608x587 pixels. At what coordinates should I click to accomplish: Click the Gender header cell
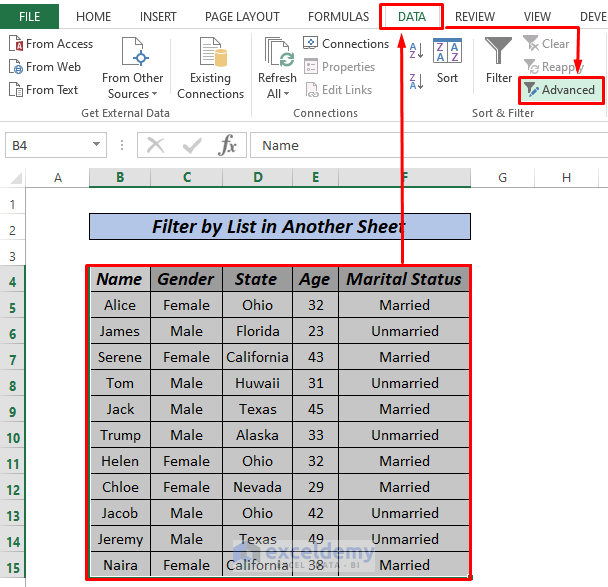click(x=187, y=279)
